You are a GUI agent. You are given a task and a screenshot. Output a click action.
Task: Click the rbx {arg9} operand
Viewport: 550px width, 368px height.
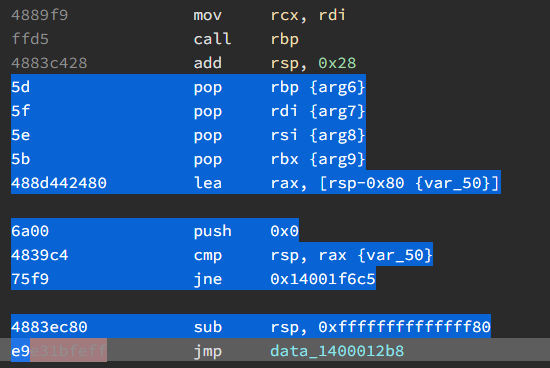(318, 159)
